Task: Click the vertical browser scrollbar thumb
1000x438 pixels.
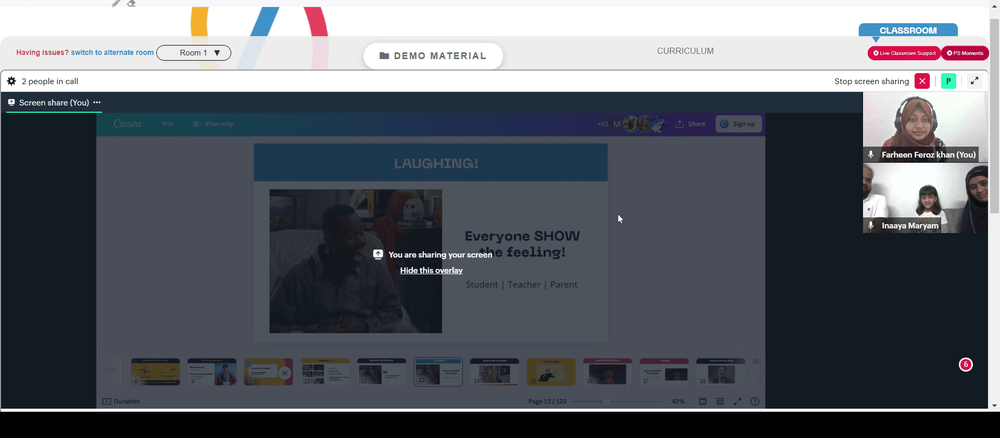Action: click(994, 115)
